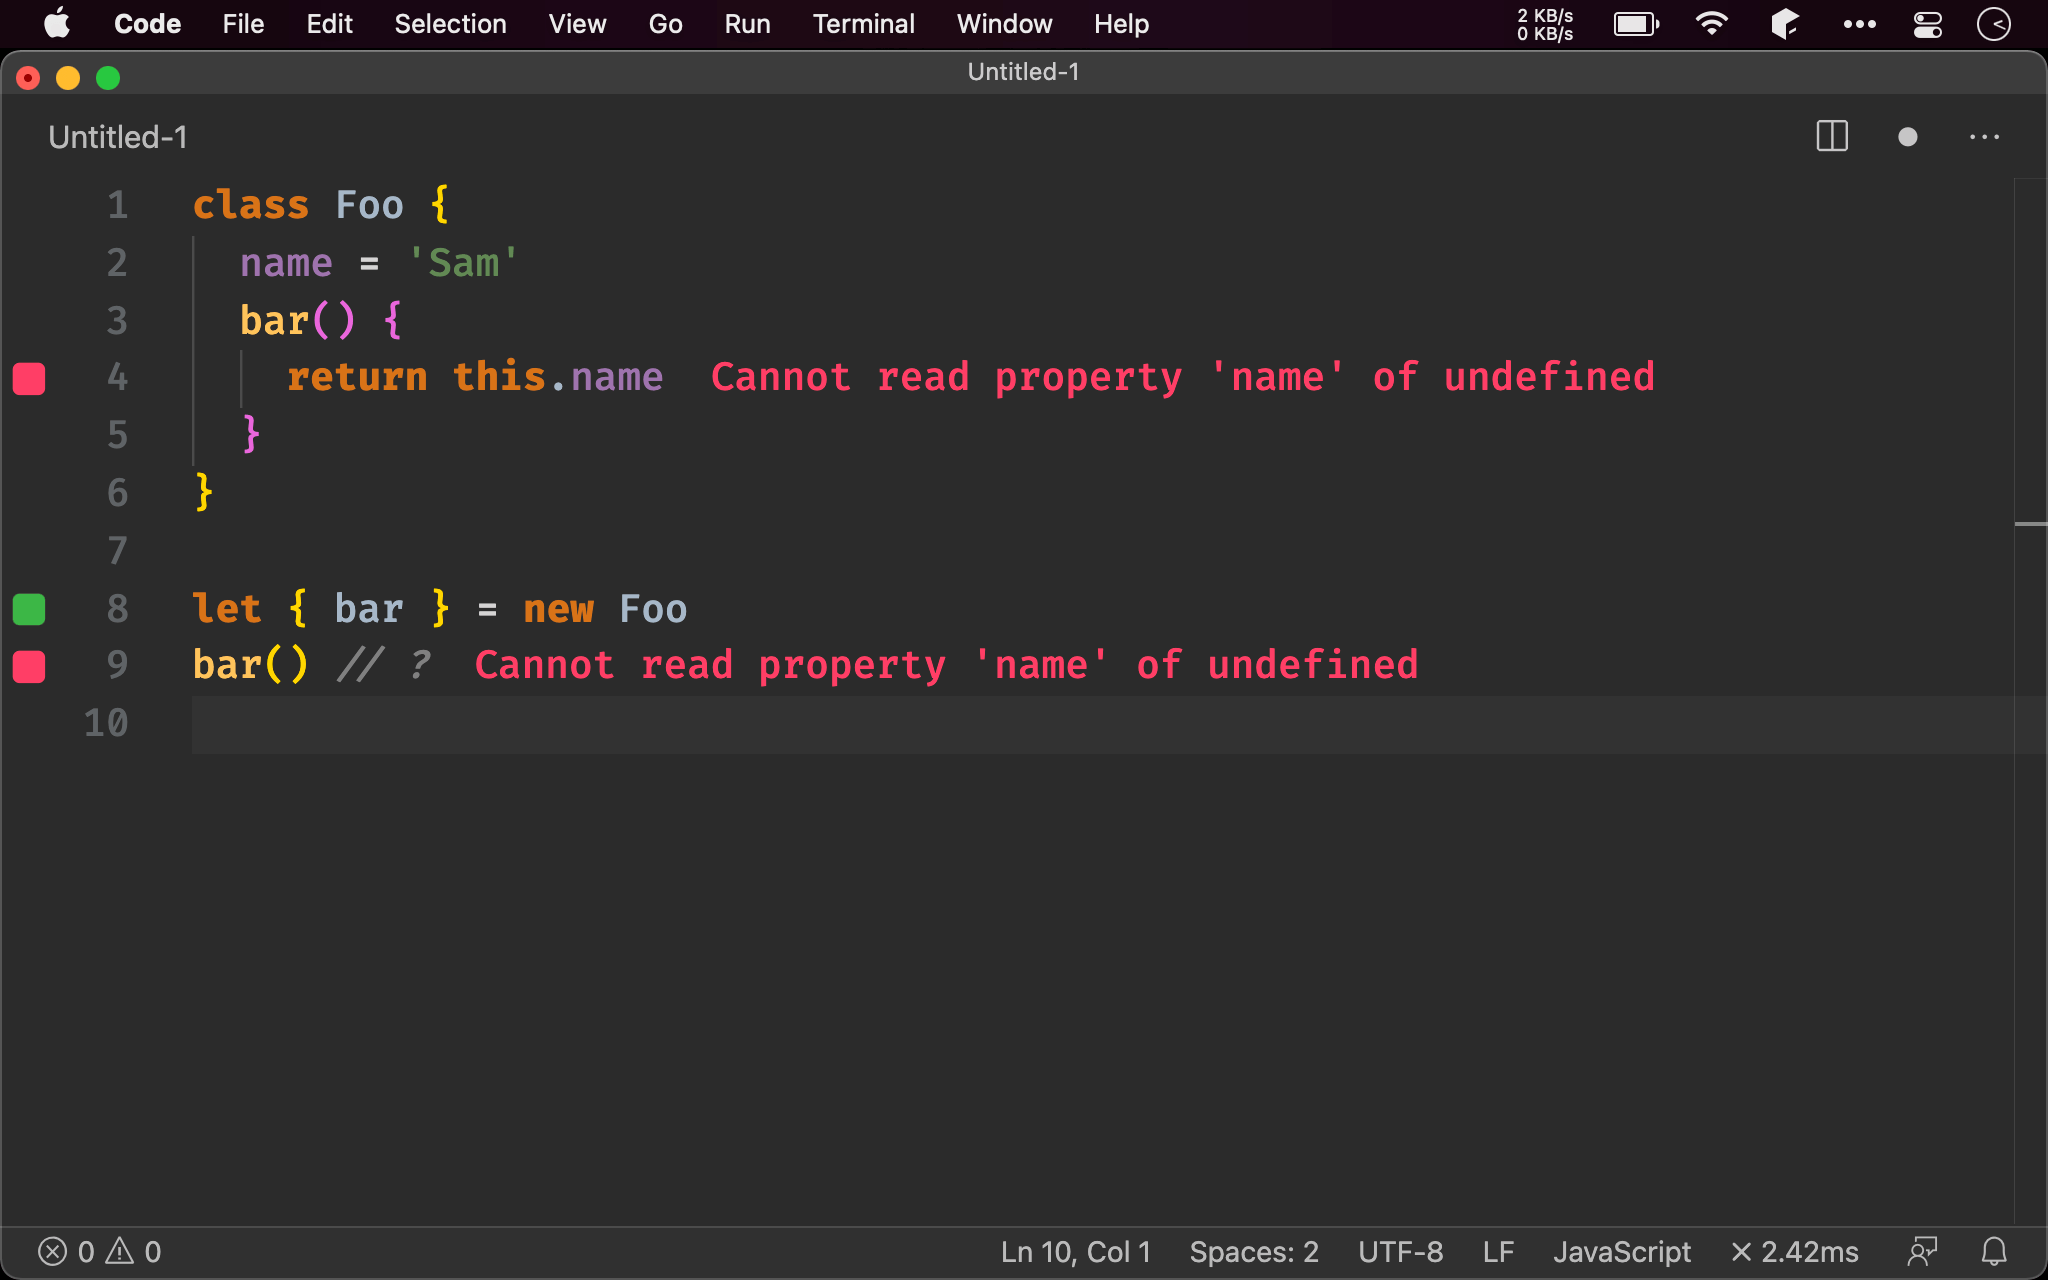Open the Selection menu
This screenshot has width=2048, height=1280.
point(450,24)
